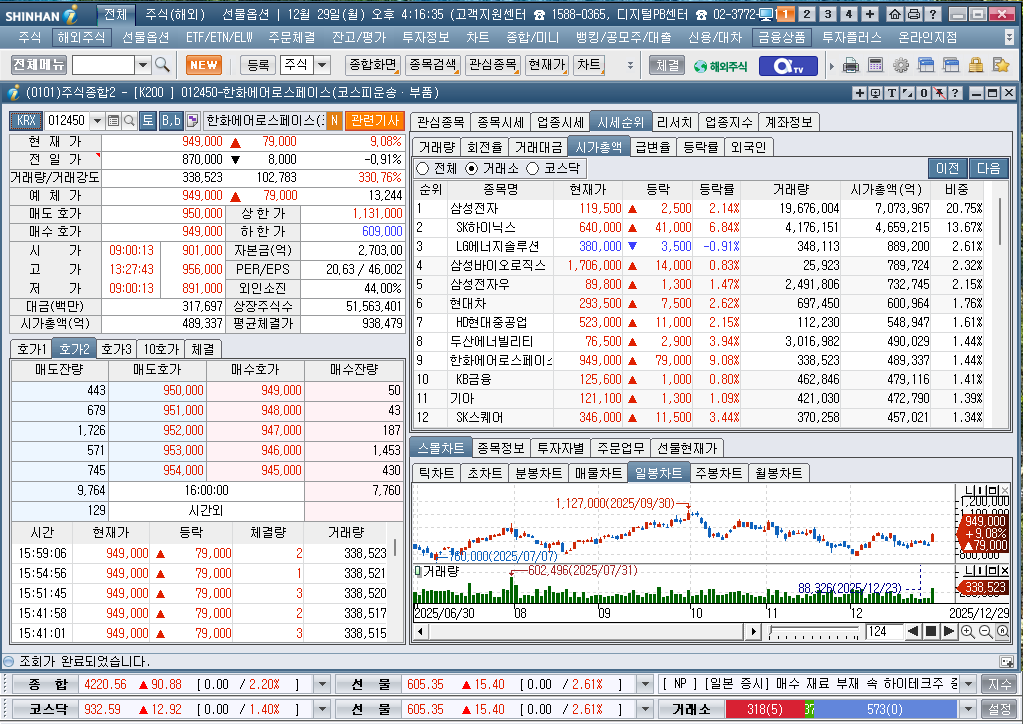Viewport: 1023px width, 724px height.
Task: Click the alpha TV logo button
Action: 787,65
